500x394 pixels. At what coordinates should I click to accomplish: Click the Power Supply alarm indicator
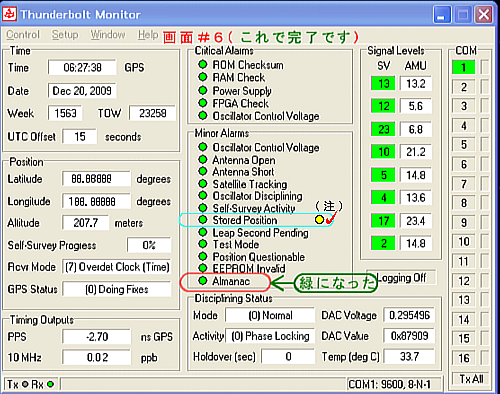(x=203, y=90)
